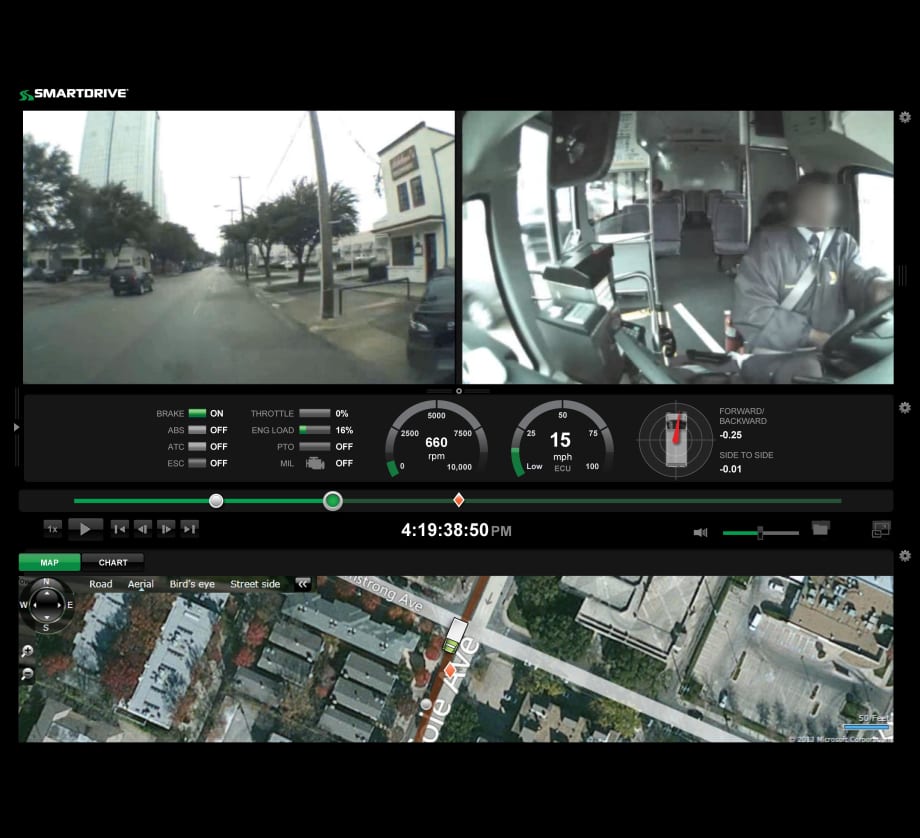Viewport: 920px width, 838px height.
Task: Select the 1x playback speed icon
Action: click(51, 528)
